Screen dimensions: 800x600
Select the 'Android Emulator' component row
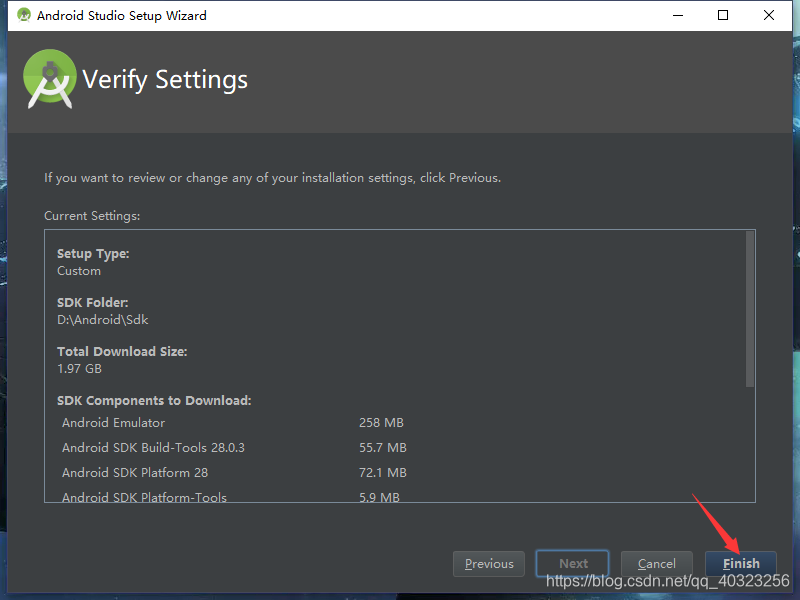[235, 422]
